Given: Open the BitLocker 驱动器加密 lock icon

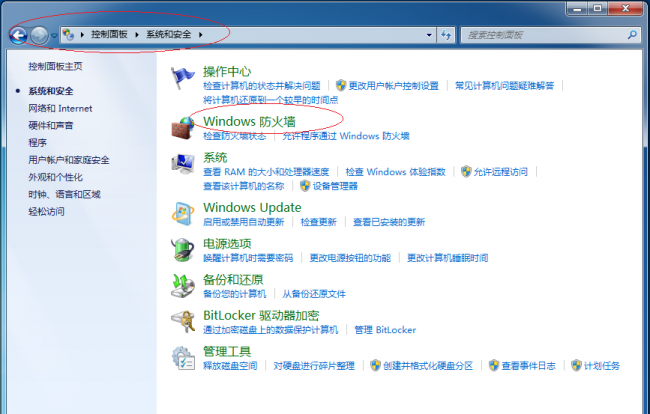Looking at the screenshot, I should point(183,322).
